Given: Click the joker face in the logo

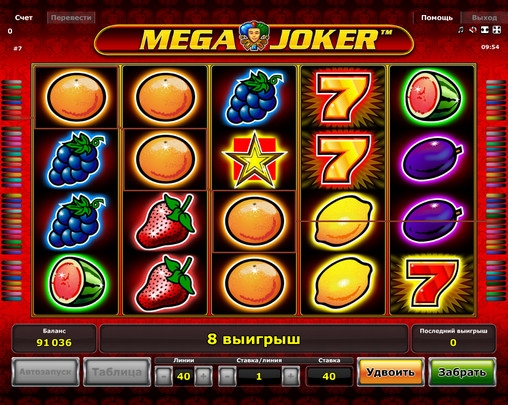Looking at the screenshot, I should point(254,36).
